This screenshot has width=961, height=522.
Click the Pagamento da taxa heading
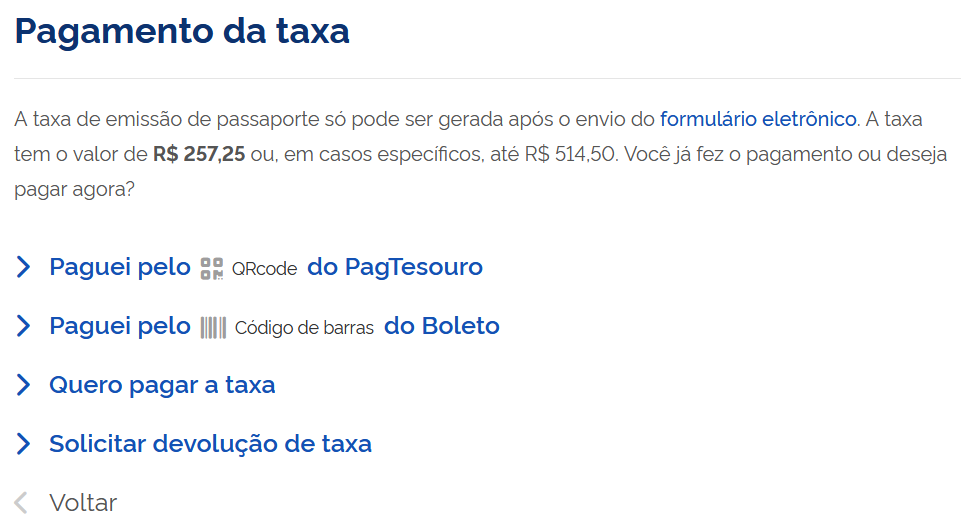(x=182, y=31)
